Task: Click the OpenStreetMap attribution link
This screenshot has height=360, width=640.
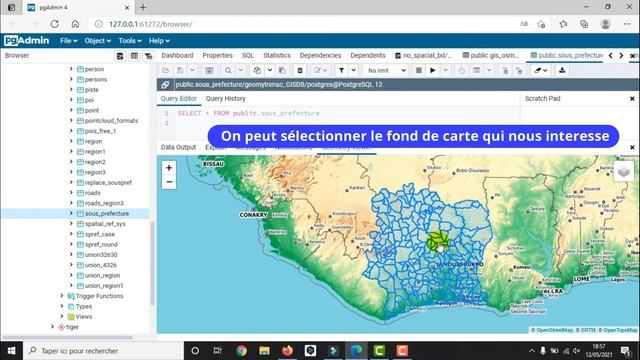Action: (x=554, y=330)
